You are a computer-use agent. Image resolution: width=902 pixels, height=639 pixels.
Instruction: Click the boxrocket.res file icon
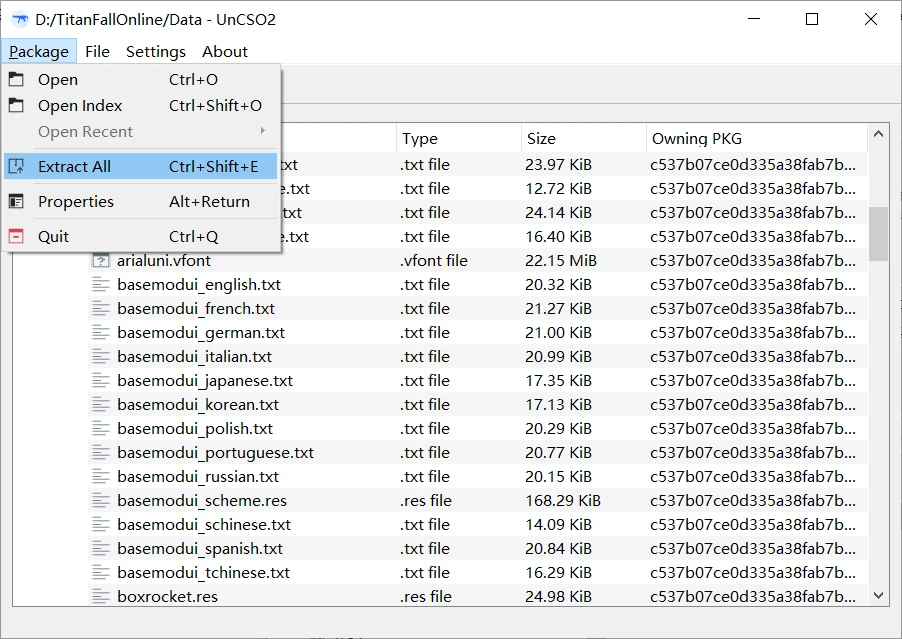tap(100, 596)
